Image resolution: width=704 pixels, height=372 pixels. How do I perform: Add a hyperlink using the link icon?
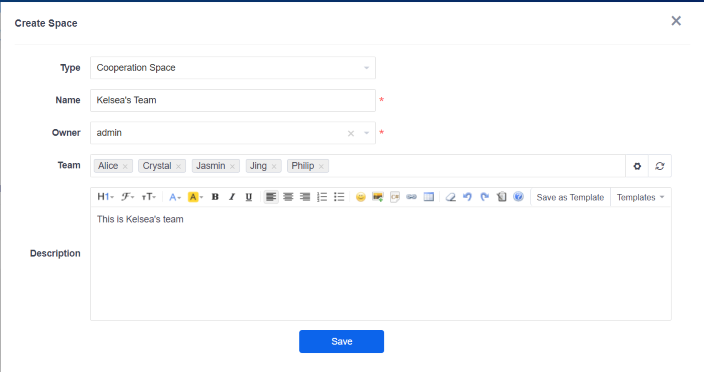(411, 197)
